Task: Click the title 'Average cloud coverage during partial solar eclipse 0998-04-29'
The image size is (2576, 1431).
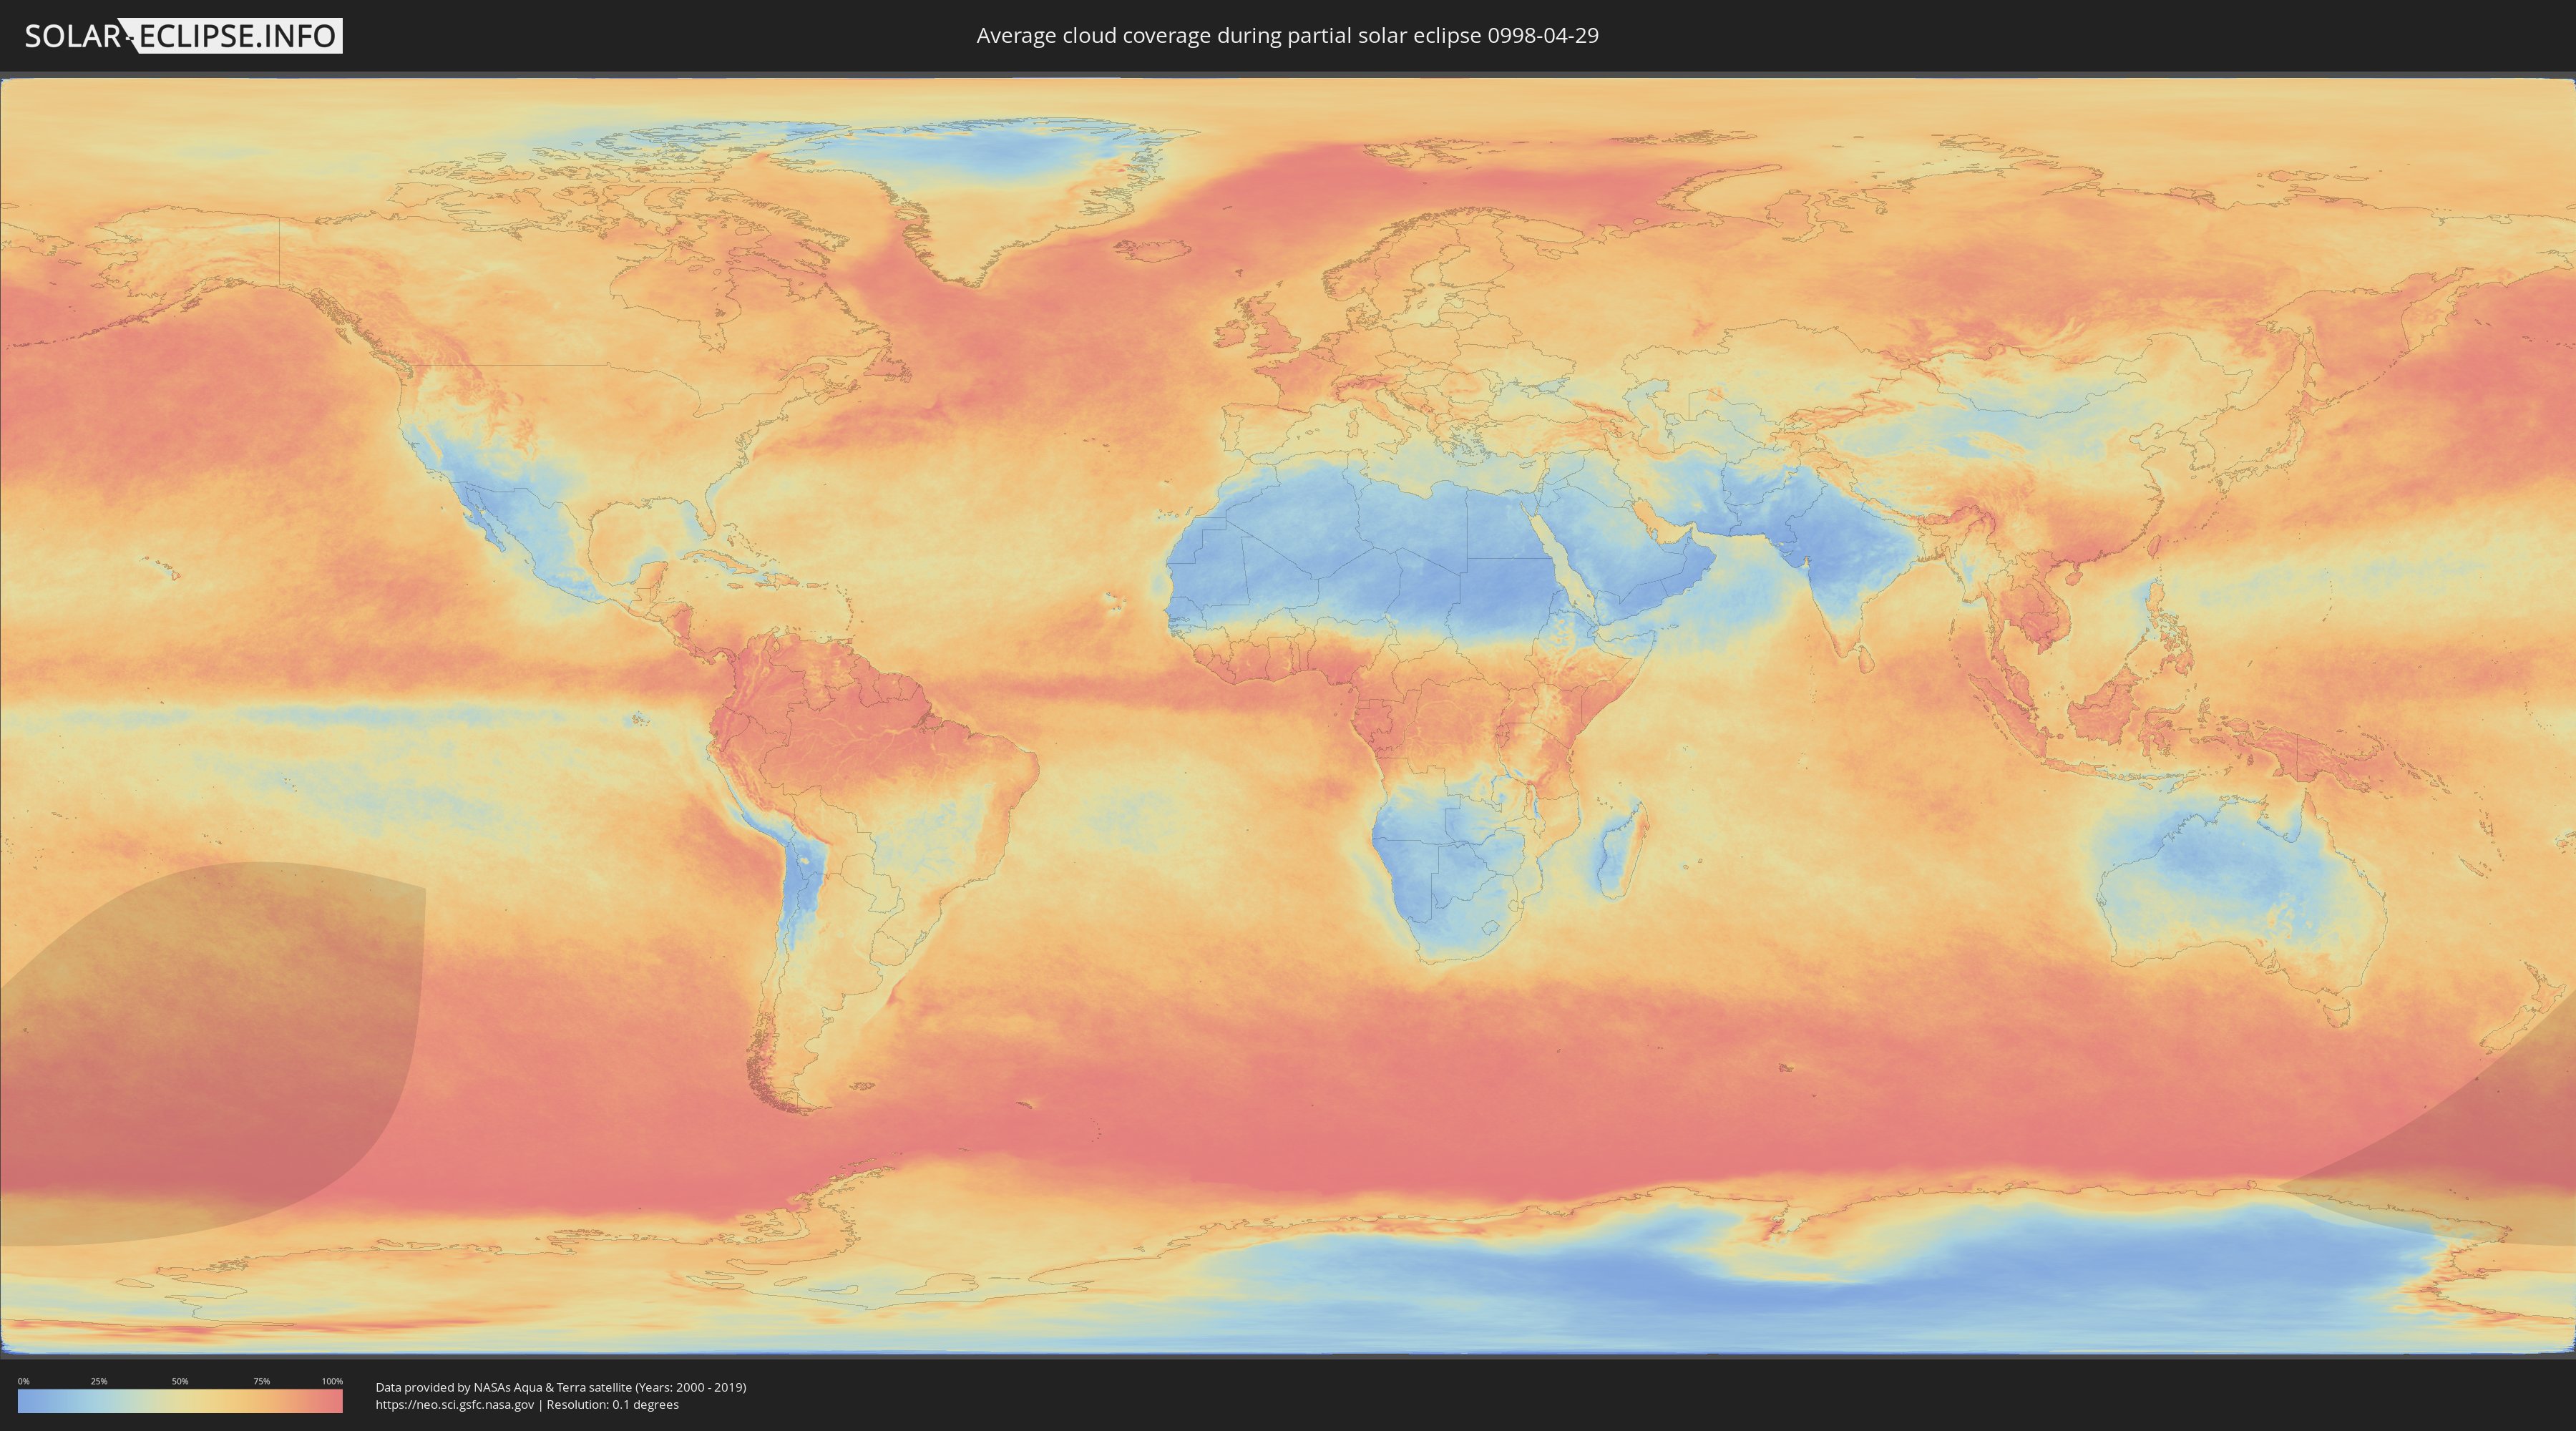Action: pos(1287,35)
